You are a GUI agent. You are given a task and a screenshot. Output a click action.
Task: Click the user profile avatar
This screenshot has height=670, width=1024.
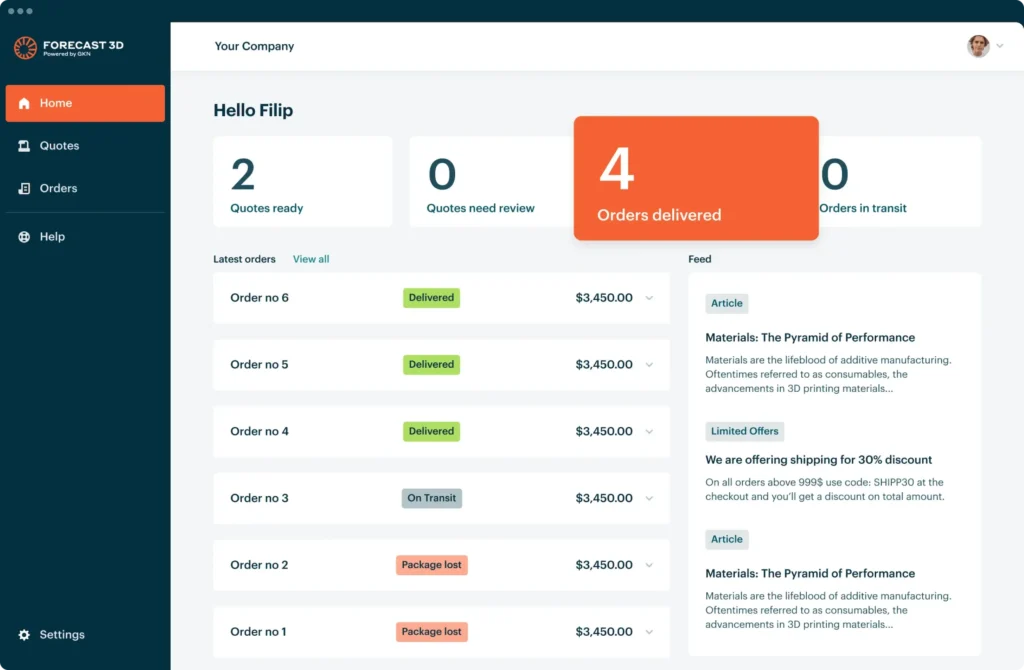click(x=978, y=46)
